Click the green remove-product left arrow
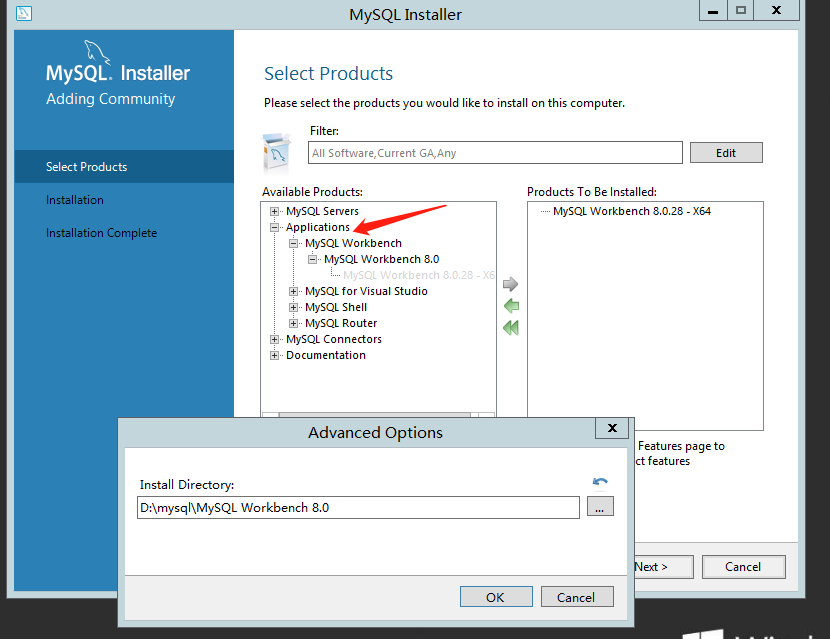 coord(511,306)
